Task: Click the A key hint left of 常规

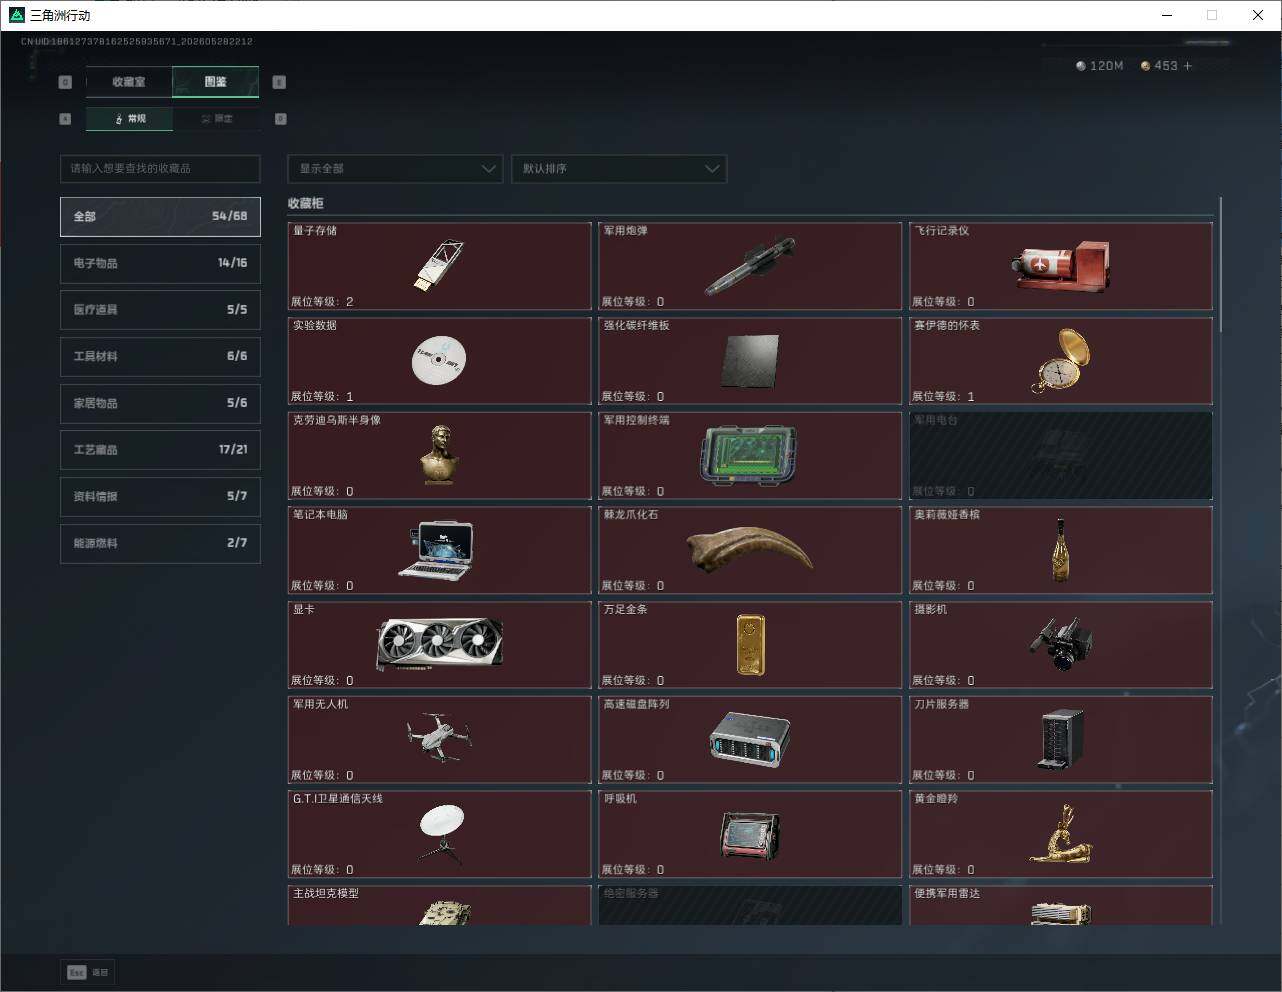Action: pyautogui.click(x=65, y=119)
